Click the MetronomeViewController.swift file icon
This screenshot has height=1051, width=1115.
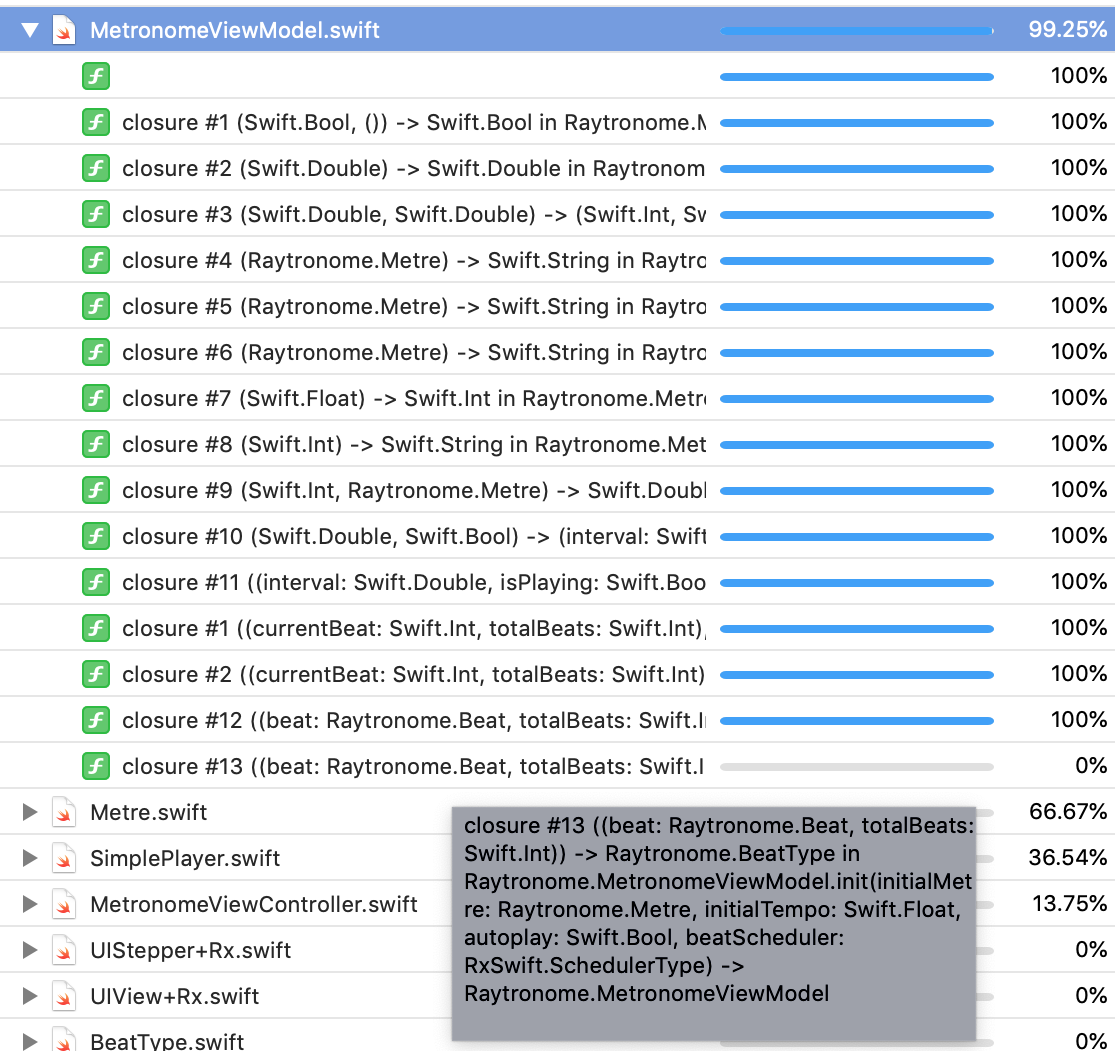pos(64,905)
